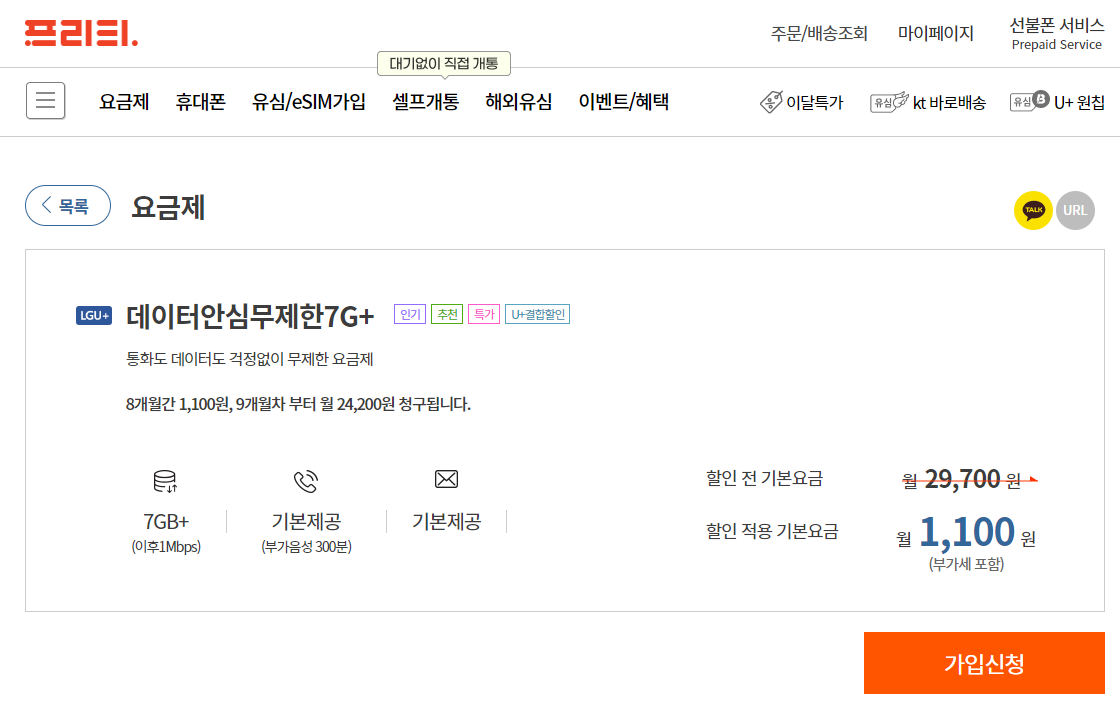Click the 대기없이 직접 개통 tooltip
This screenshot has width=1120, height=706.
[444, 64]
